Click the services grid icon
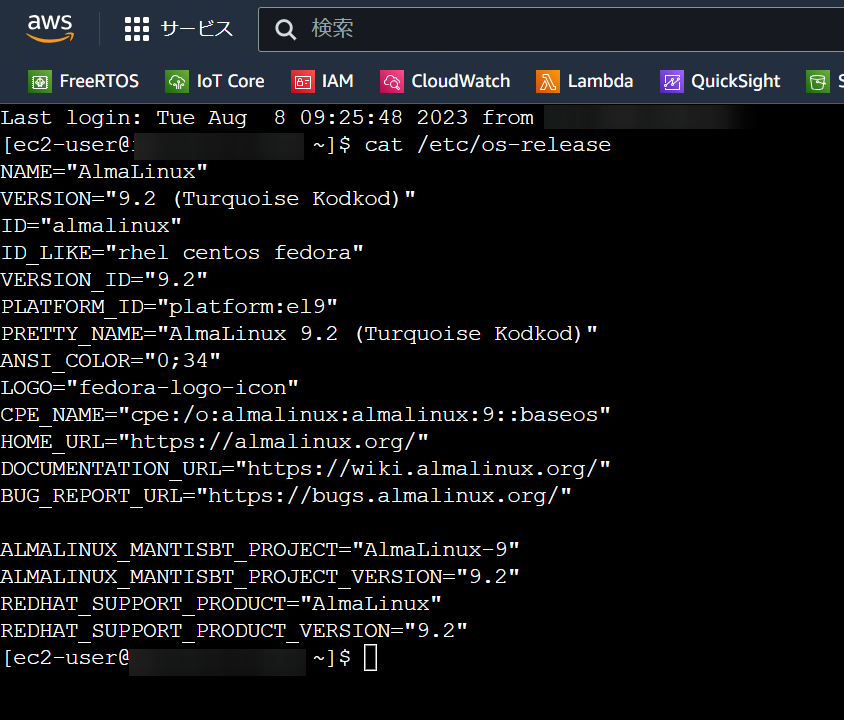This screenshot has height=720, width=844. tap(136, 28)
